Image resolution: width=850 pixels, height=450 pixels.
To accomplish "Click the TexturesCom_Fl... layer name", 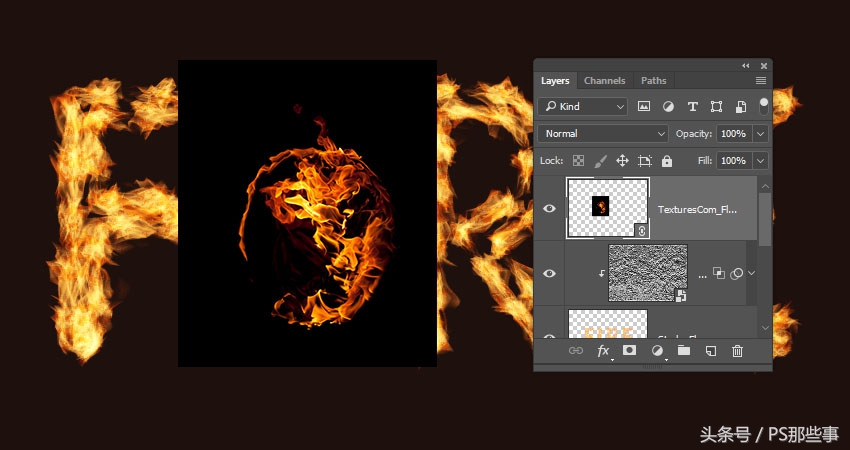I will click(x=698, y=210).
